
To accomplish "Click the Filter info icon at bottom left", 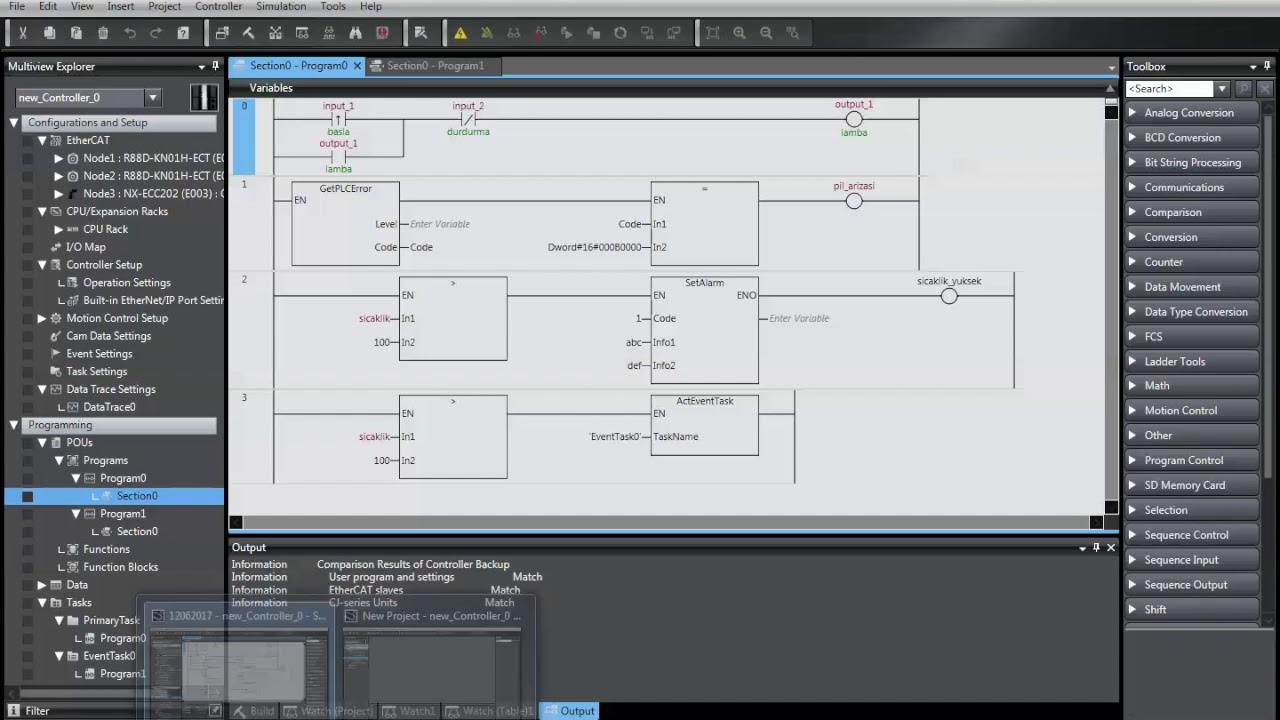I will coord(13,711).
